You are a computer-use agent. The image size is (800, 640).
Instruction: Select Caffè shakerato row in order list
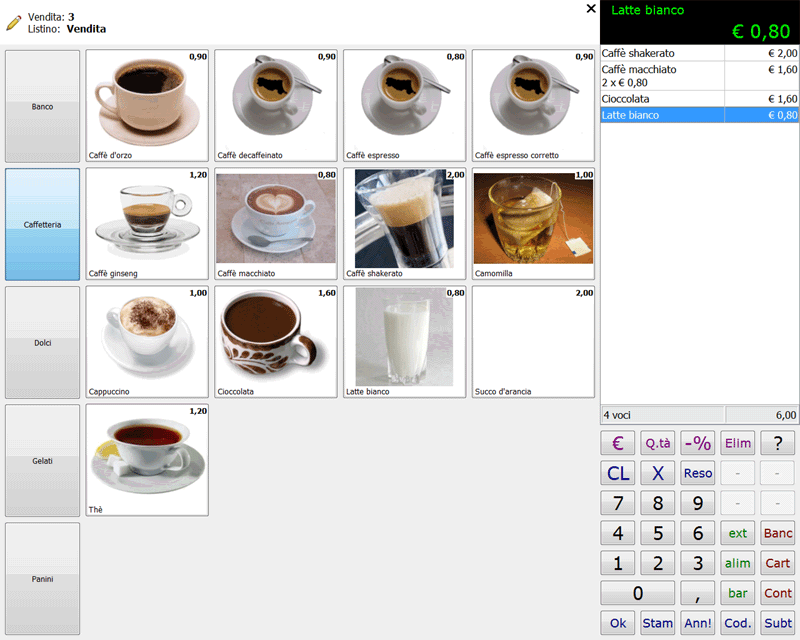tap(699, 53)
